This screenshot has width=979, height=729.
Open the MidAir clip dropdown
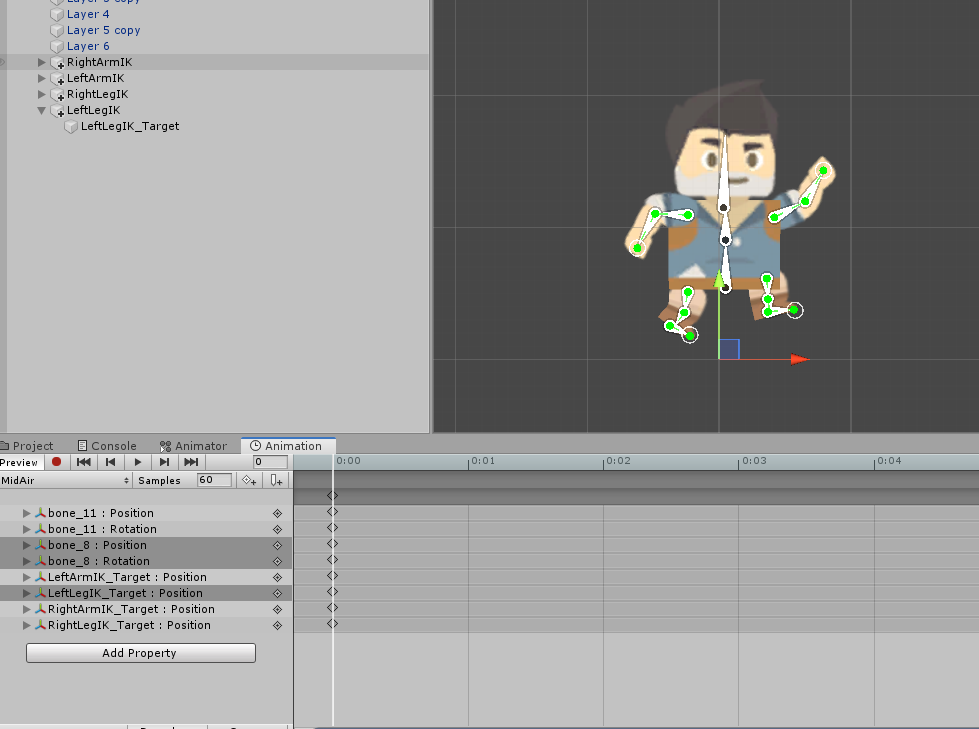pos(66,480)
